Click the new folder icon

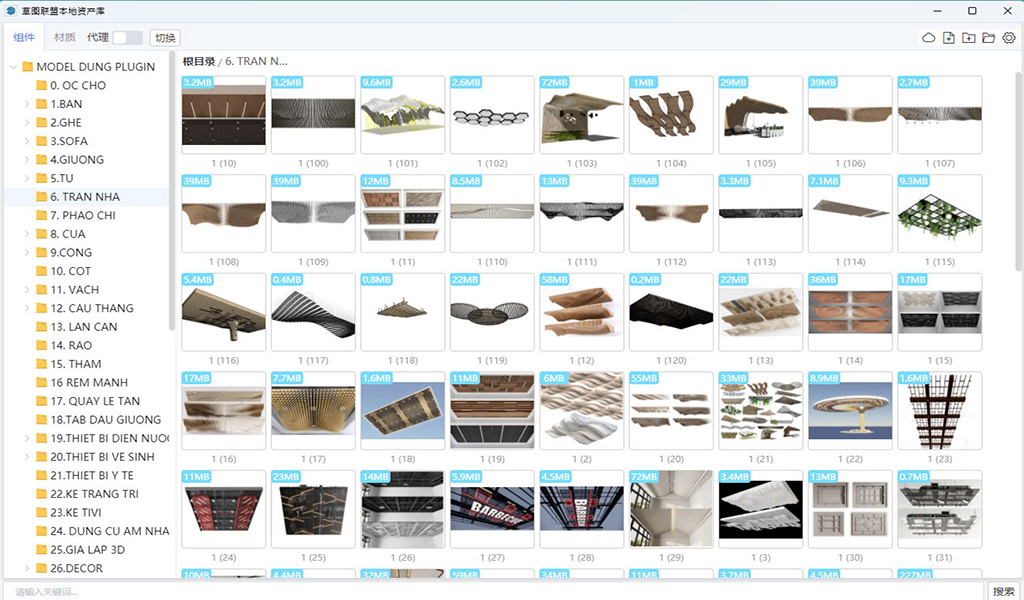(968, 38)
